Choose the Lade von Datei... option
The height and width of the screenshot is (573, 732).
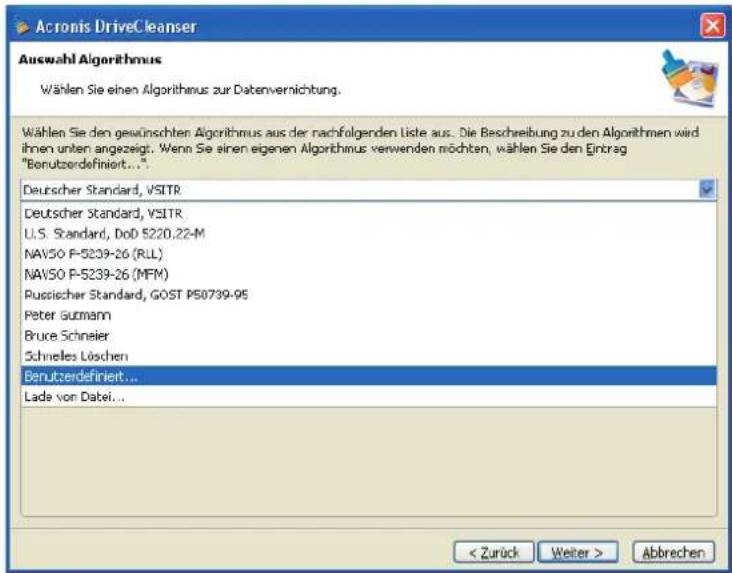(368, 396)
